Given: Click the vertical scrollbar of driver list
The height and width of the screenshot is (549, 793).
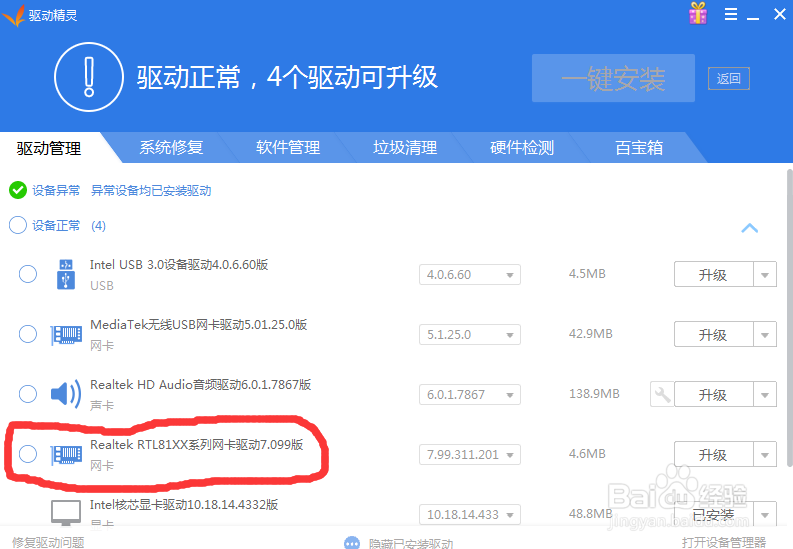Looking at the screenshot, I should tap(789, 318).
